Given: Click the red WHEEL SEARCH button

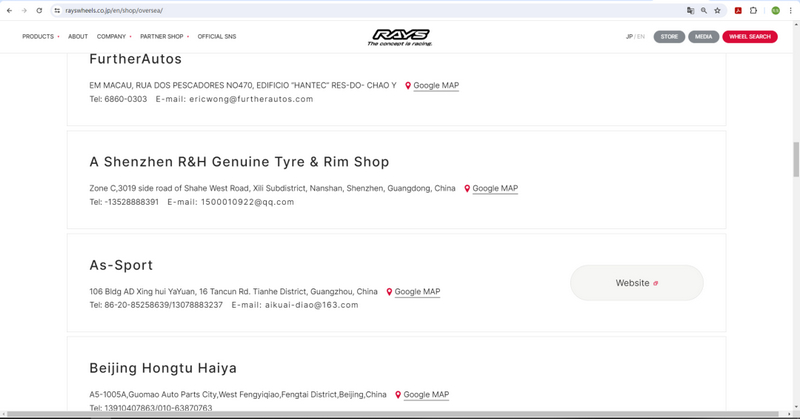Looking at the screenshot, I should point(749,37).
